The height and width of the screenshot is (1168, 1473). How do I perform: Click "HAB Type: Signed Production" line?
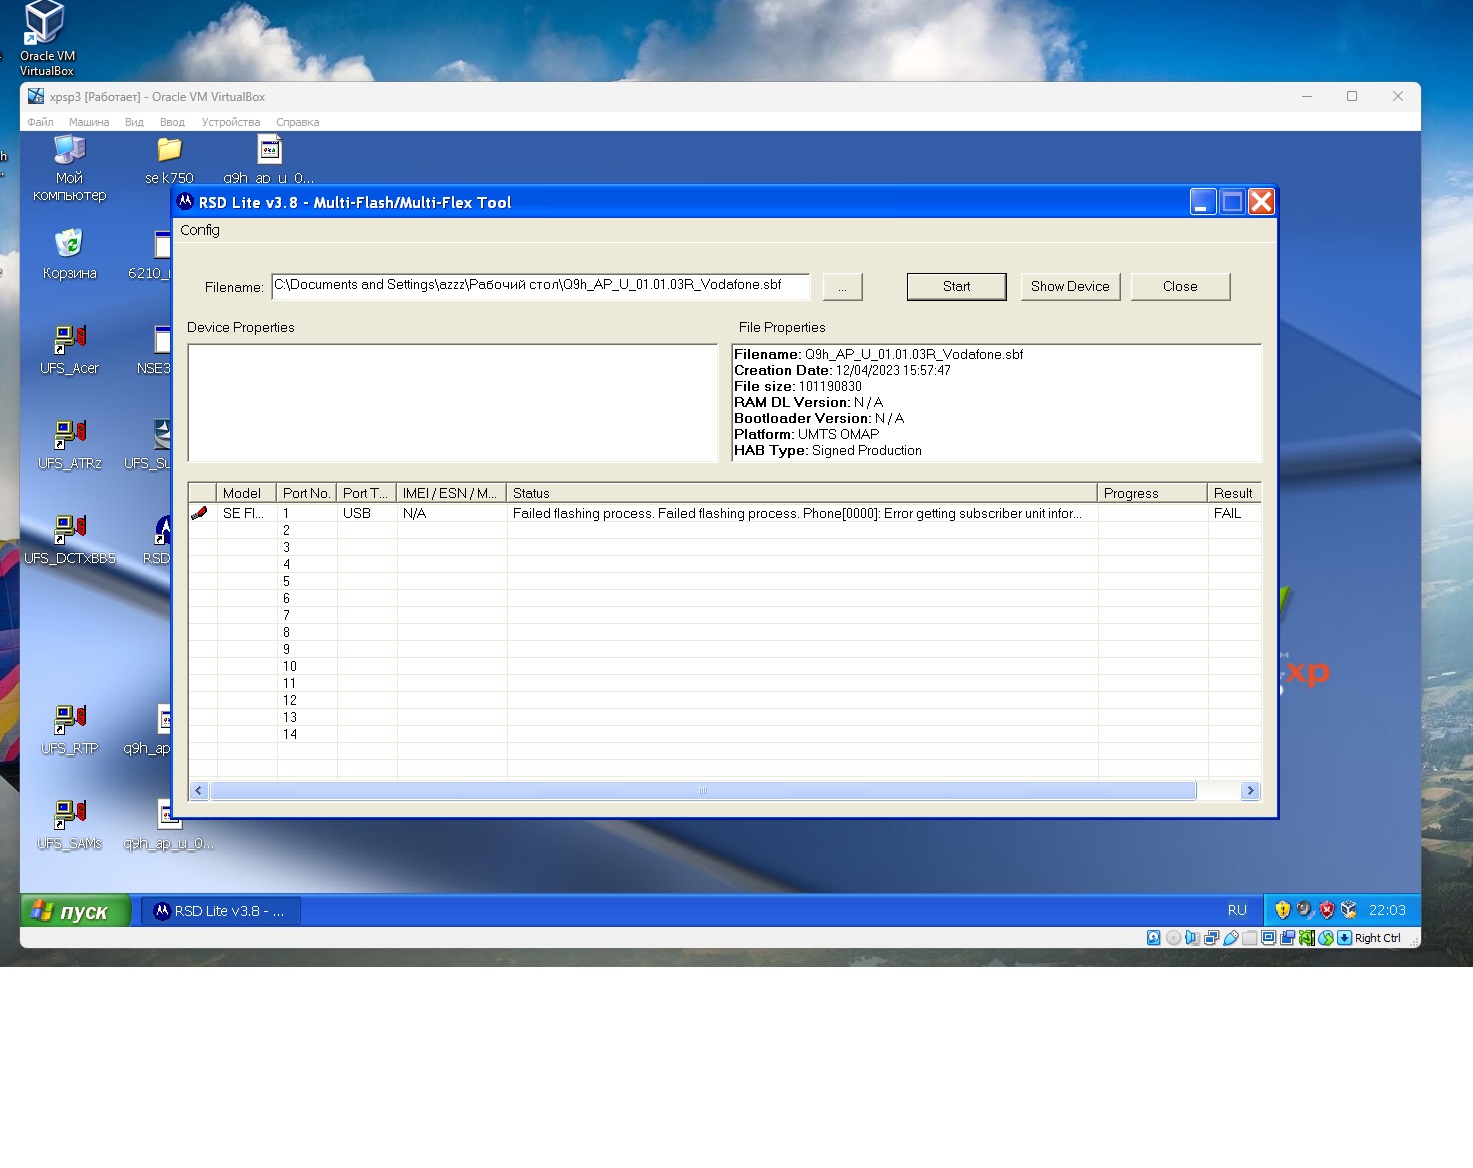click(x=828, y=450)
